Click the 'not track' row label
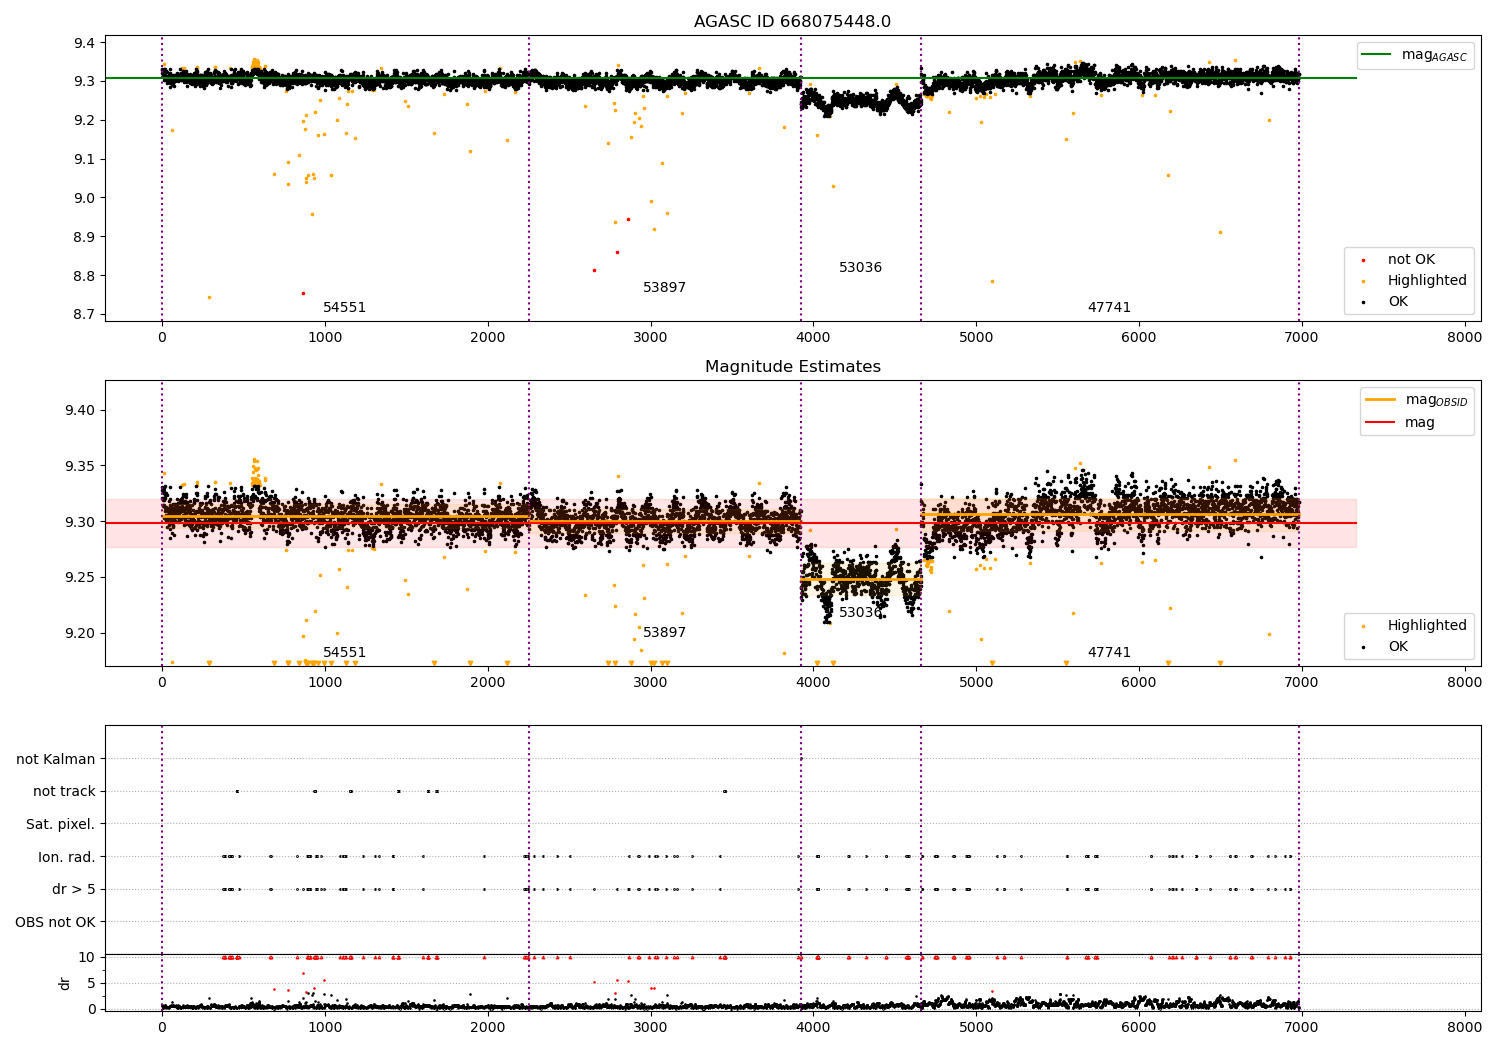Screen dimensions: 1500x1050 (64, 792)
